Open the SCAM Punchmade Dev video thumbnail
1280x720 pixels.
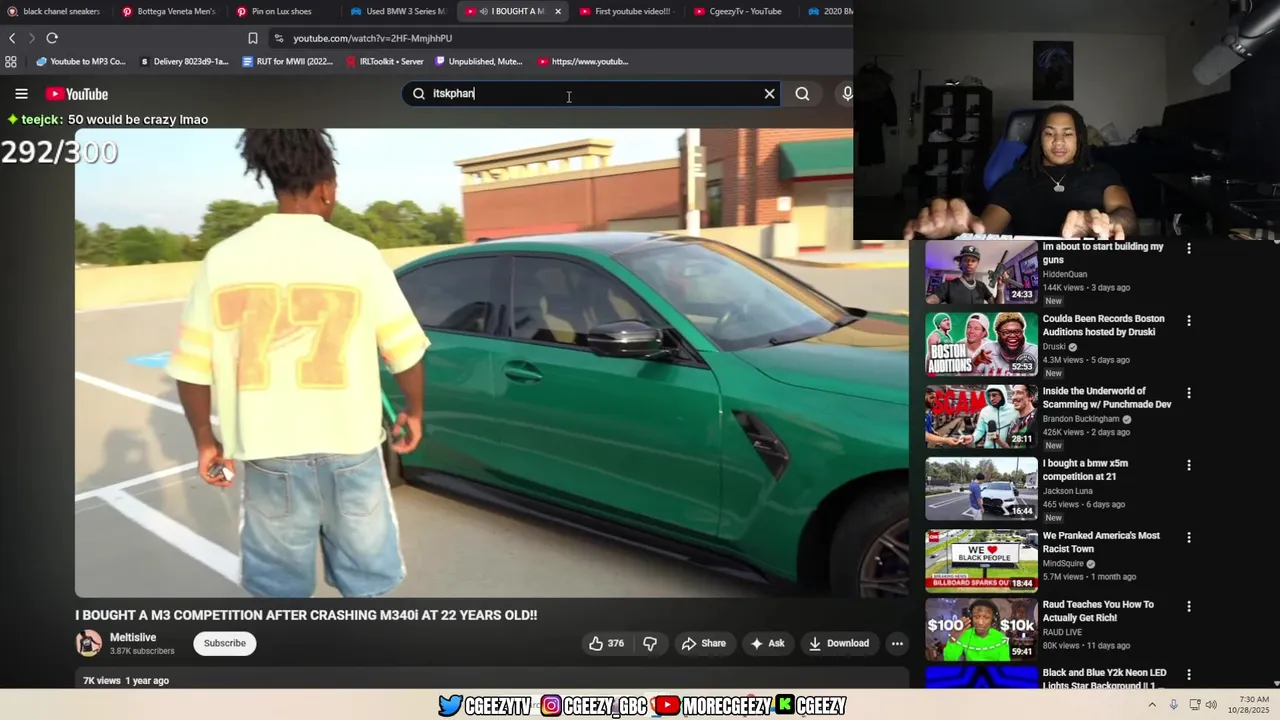(981, 417)
